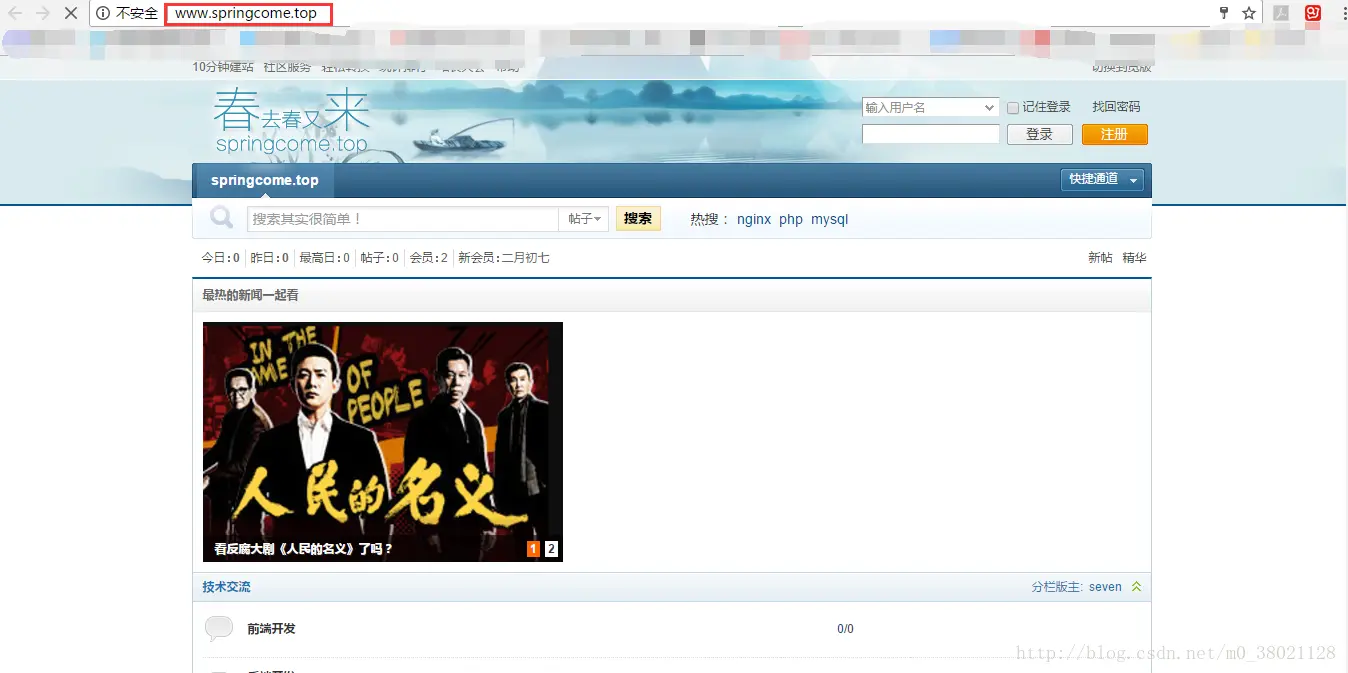Click the nginx hot search link

click(754, 219)
